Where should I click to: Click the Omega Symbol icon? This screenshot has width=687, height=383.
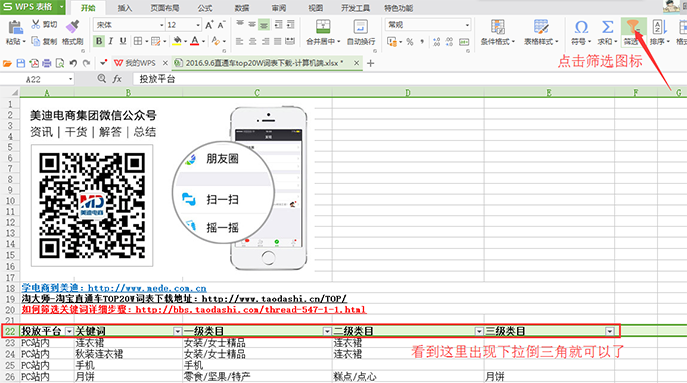tap(581, 27)
